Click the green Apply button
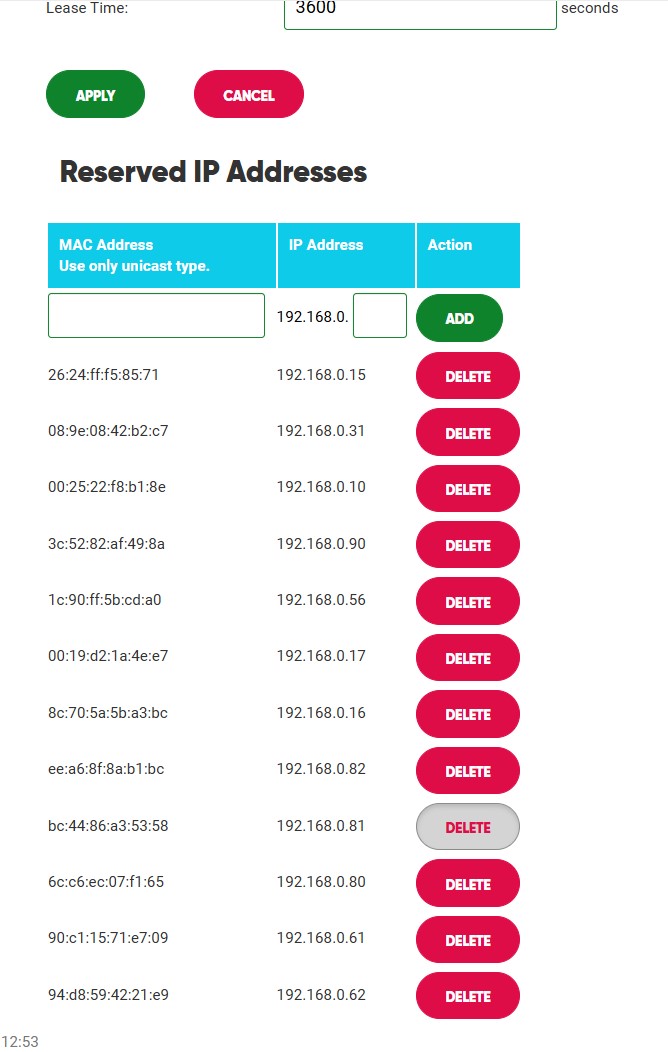The width and height of the screenshot is (668, 1052). (95, 95)
